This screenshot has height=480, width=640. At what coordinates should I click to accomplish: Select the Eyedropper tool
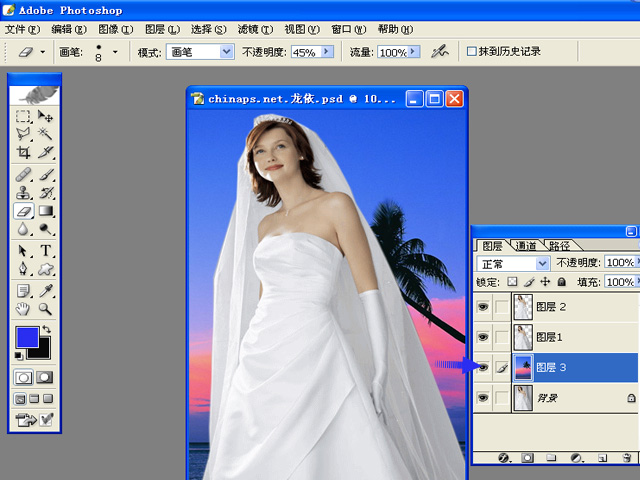(x=45, y=291)
